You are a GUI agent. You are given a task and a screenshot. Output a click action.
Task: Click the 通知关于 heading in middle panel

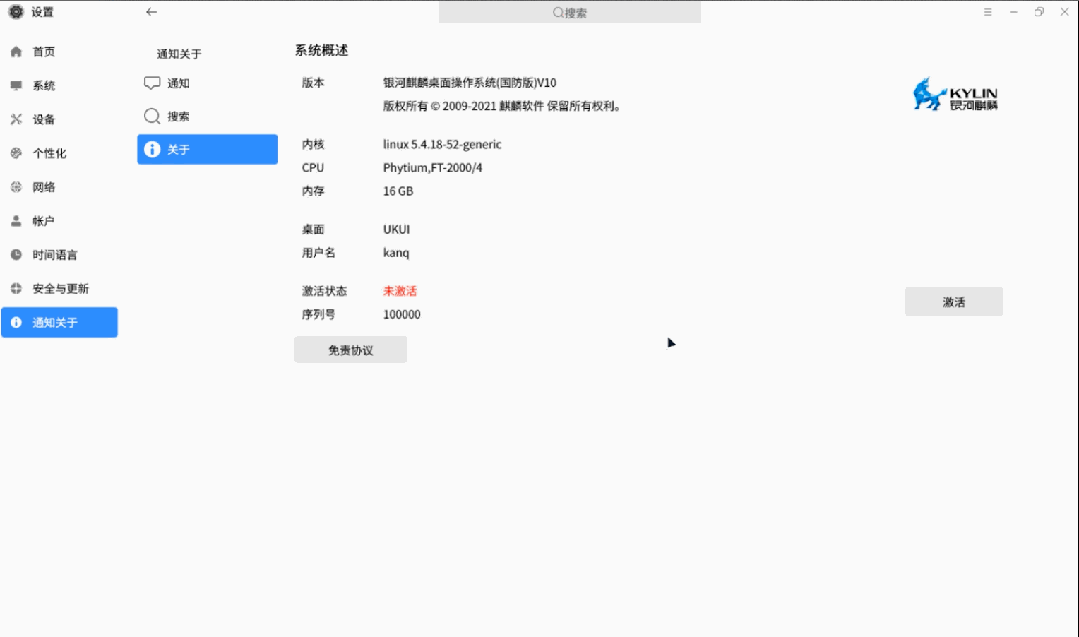(179, 54)
